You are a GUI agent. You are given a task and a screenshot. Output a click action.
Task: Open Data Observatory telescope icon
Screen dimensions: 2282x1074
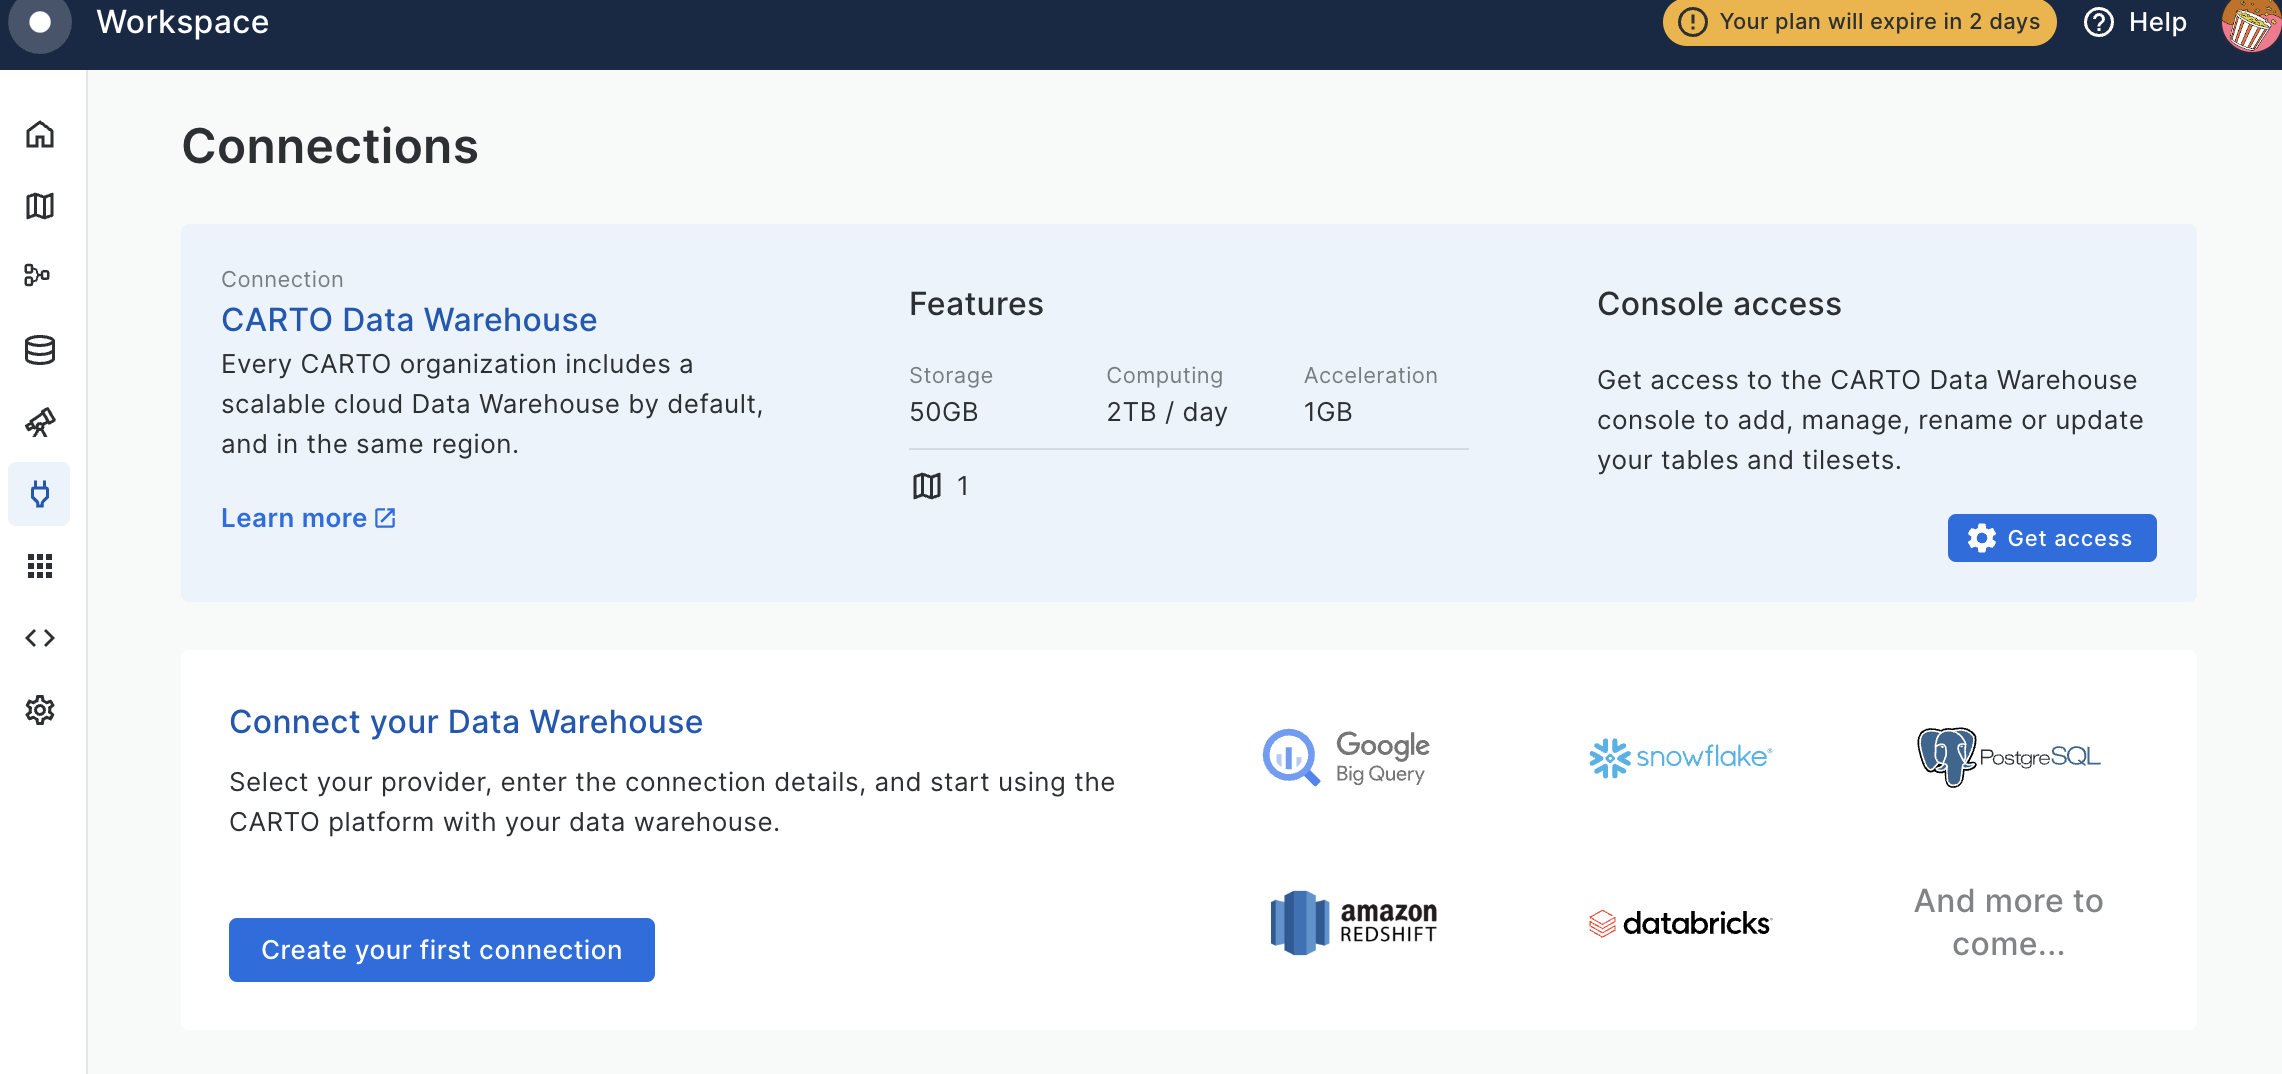tap(40, 422)
